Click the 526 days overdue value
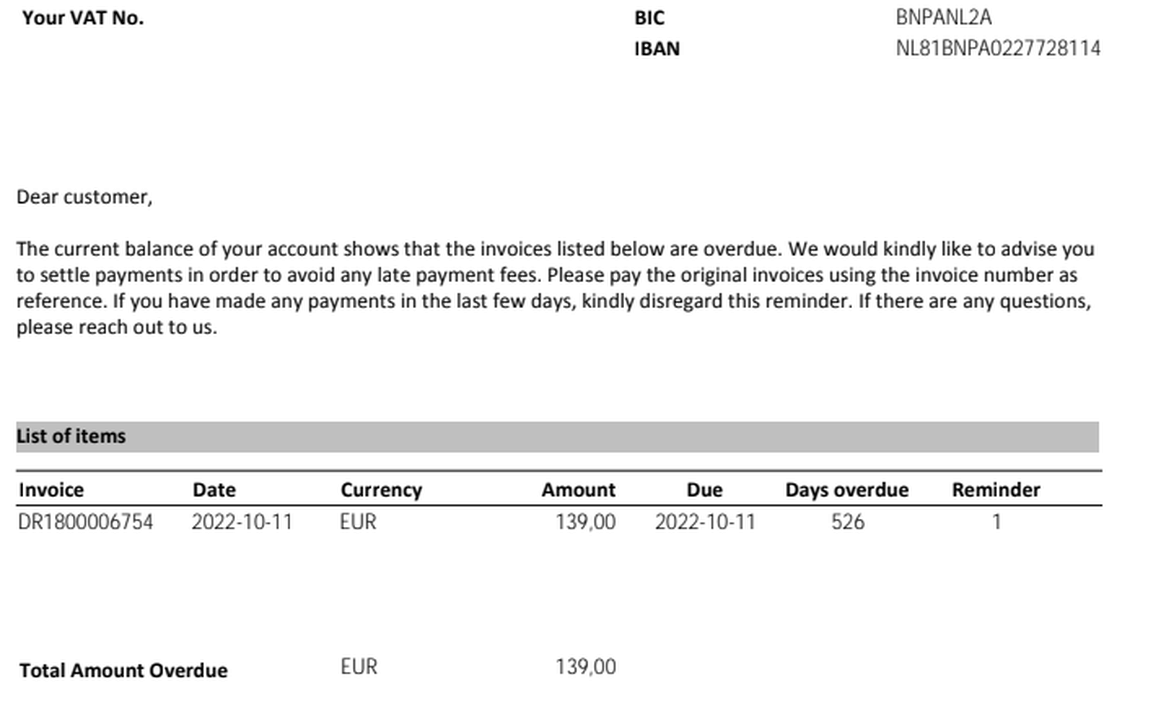The image size is (1161, 713). click(x=847, y=522)
